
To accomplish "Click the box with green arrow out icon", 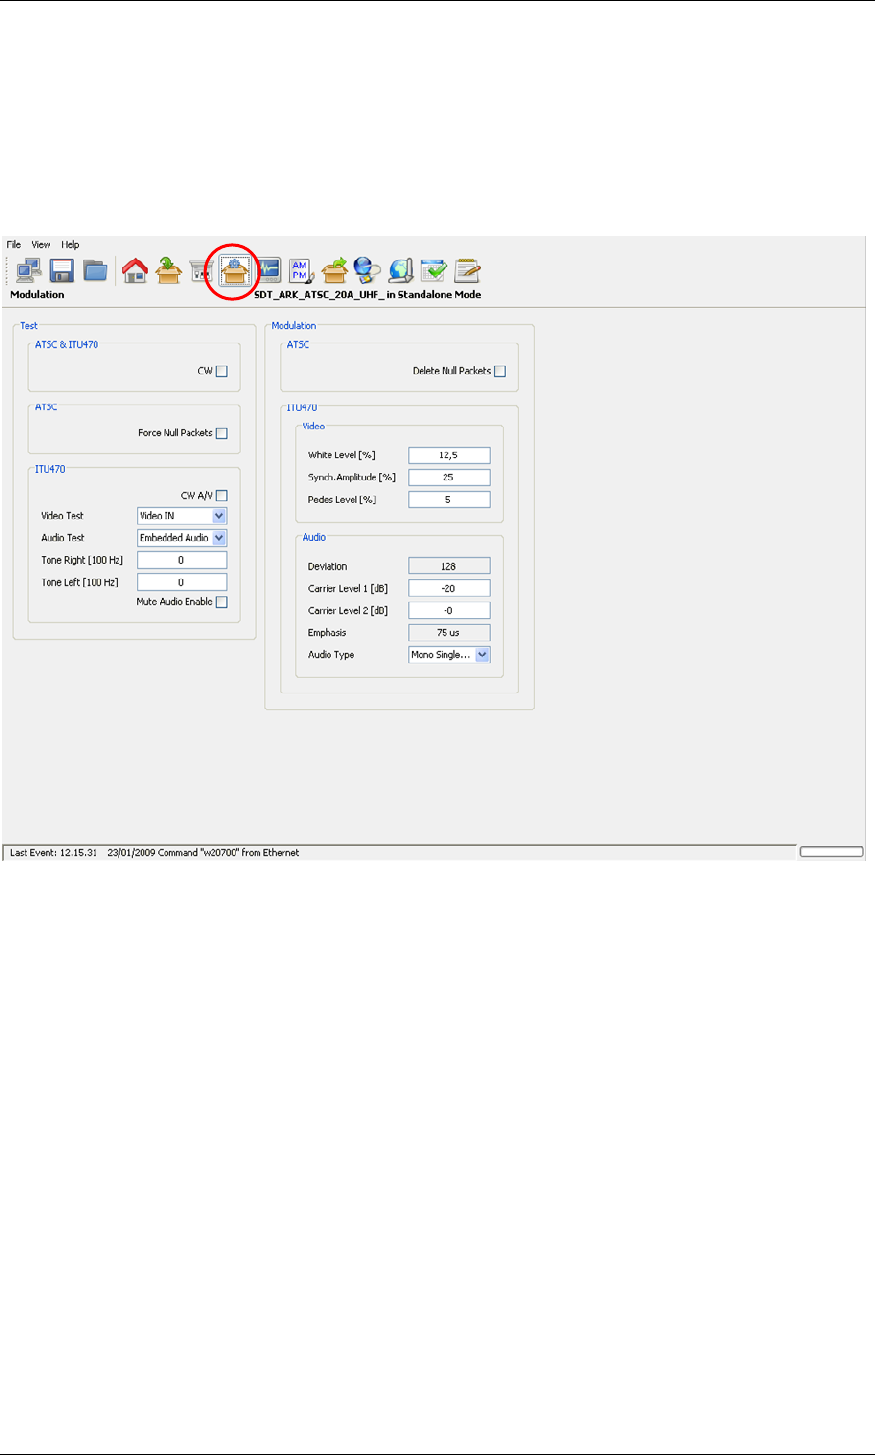I will coord(334,270).
